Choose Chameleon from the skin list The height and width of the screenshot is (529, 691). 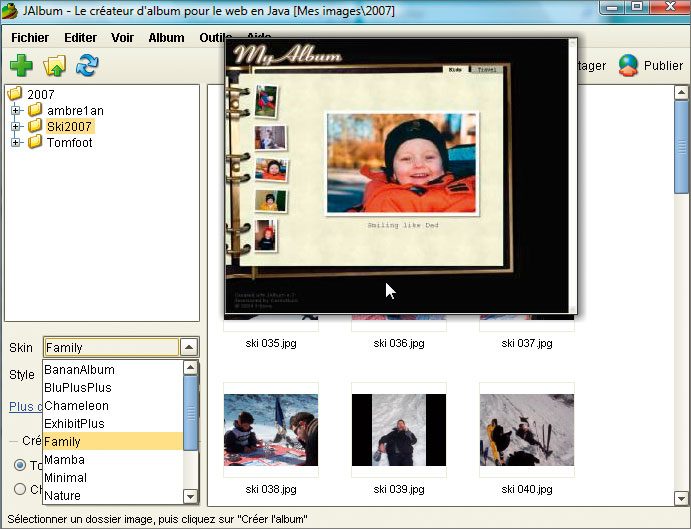(x=76, y=406)
